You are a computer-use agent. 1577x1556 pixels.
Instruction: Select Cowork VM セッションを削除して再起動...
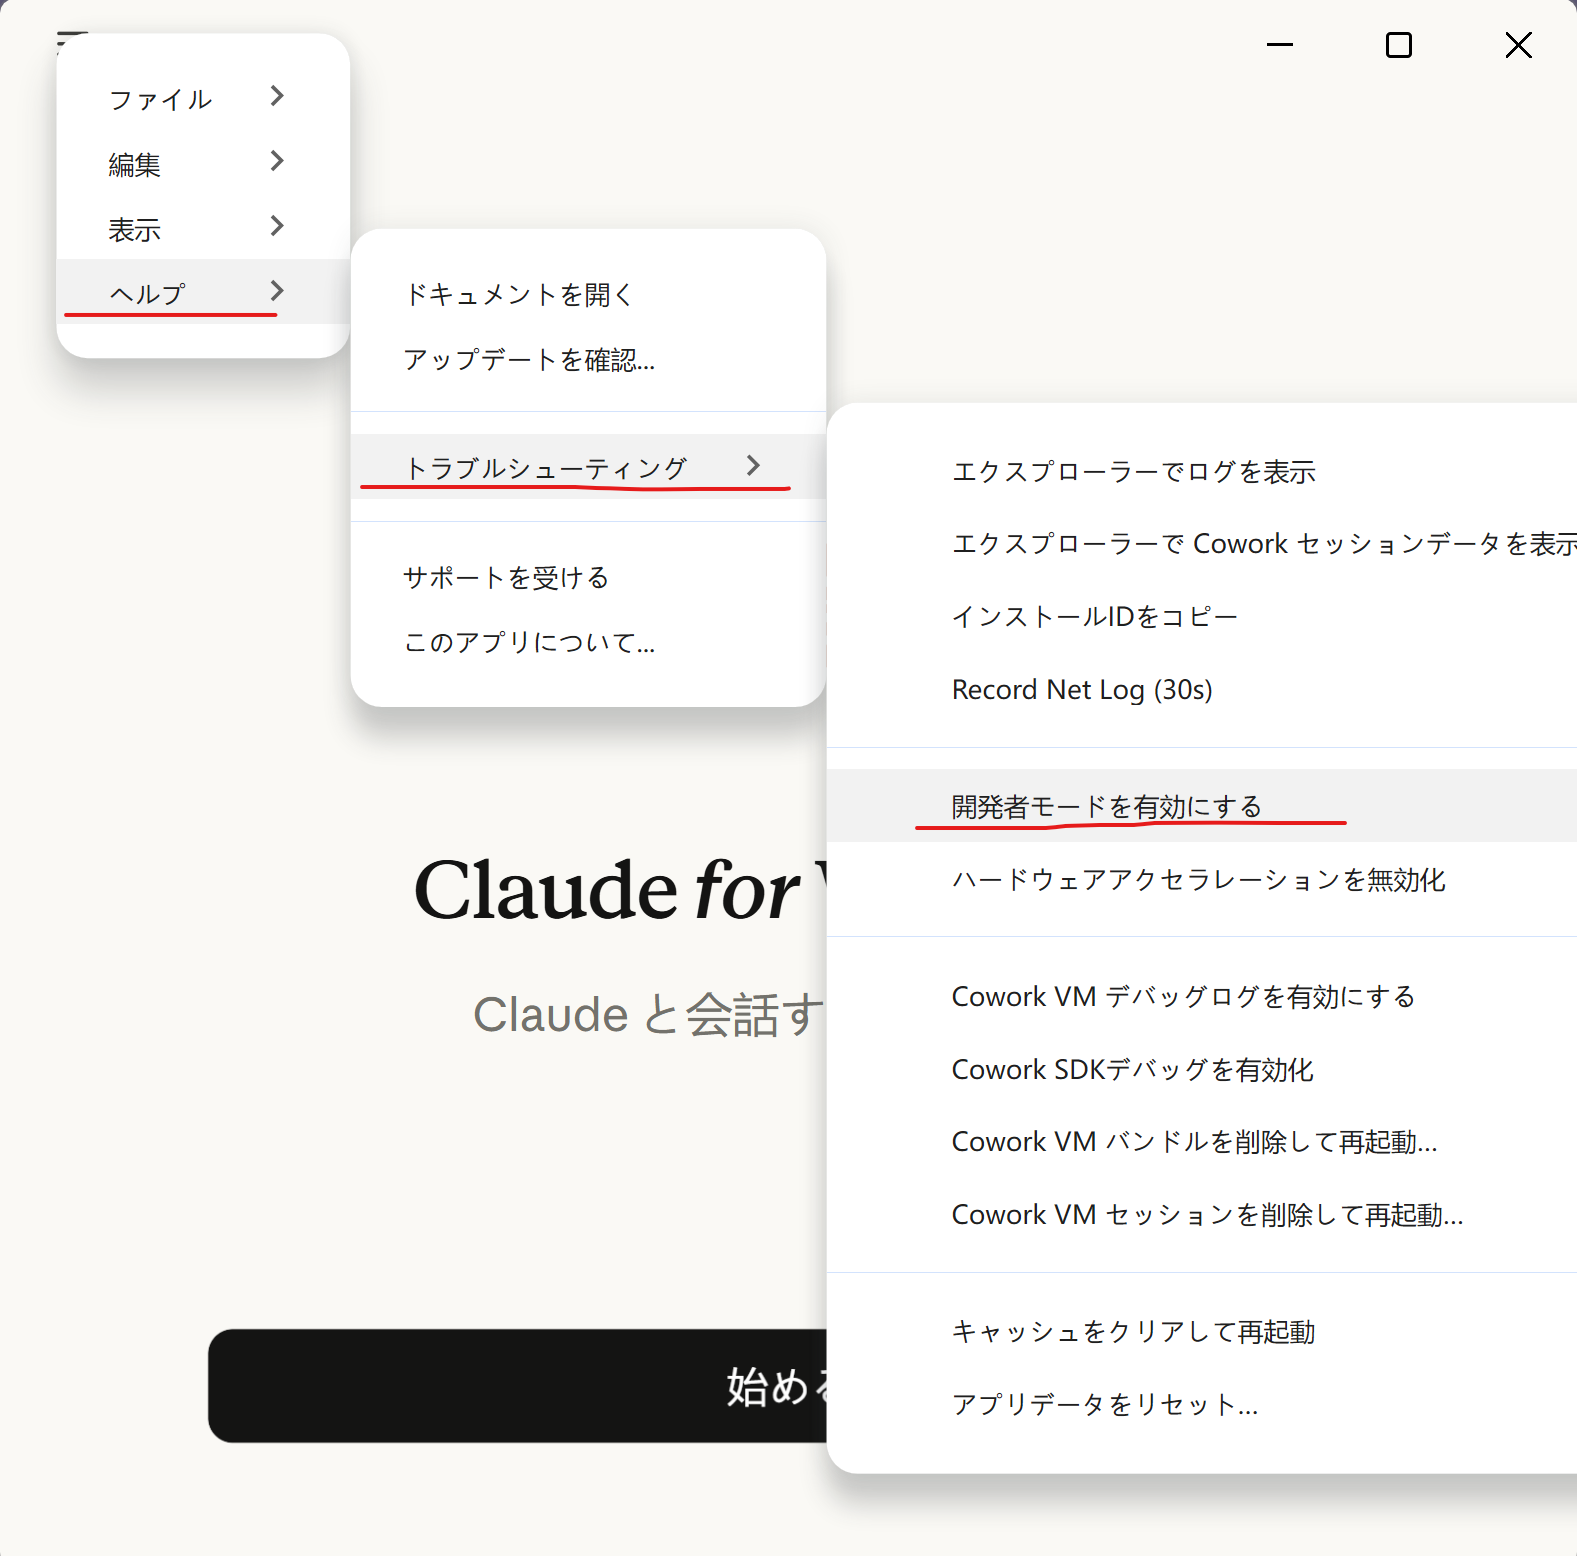click(1202, 1214)
